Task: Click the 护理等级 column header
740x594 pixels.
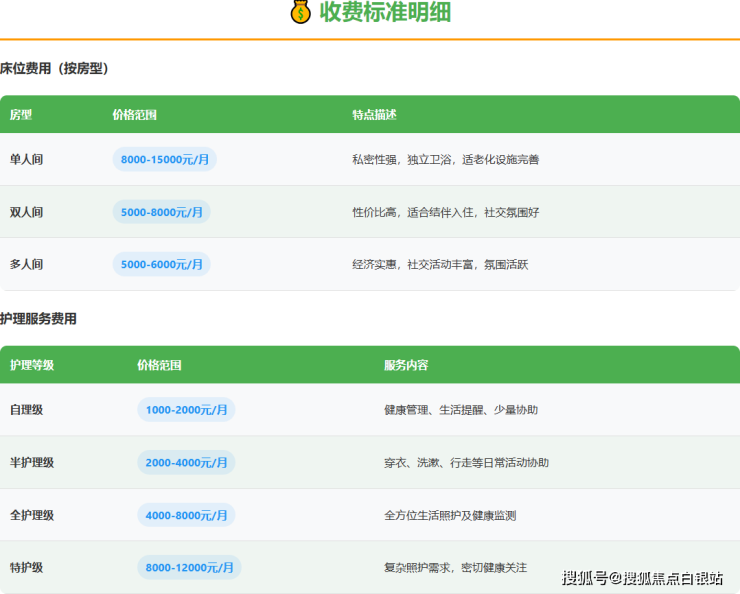Action: [32, 366]
